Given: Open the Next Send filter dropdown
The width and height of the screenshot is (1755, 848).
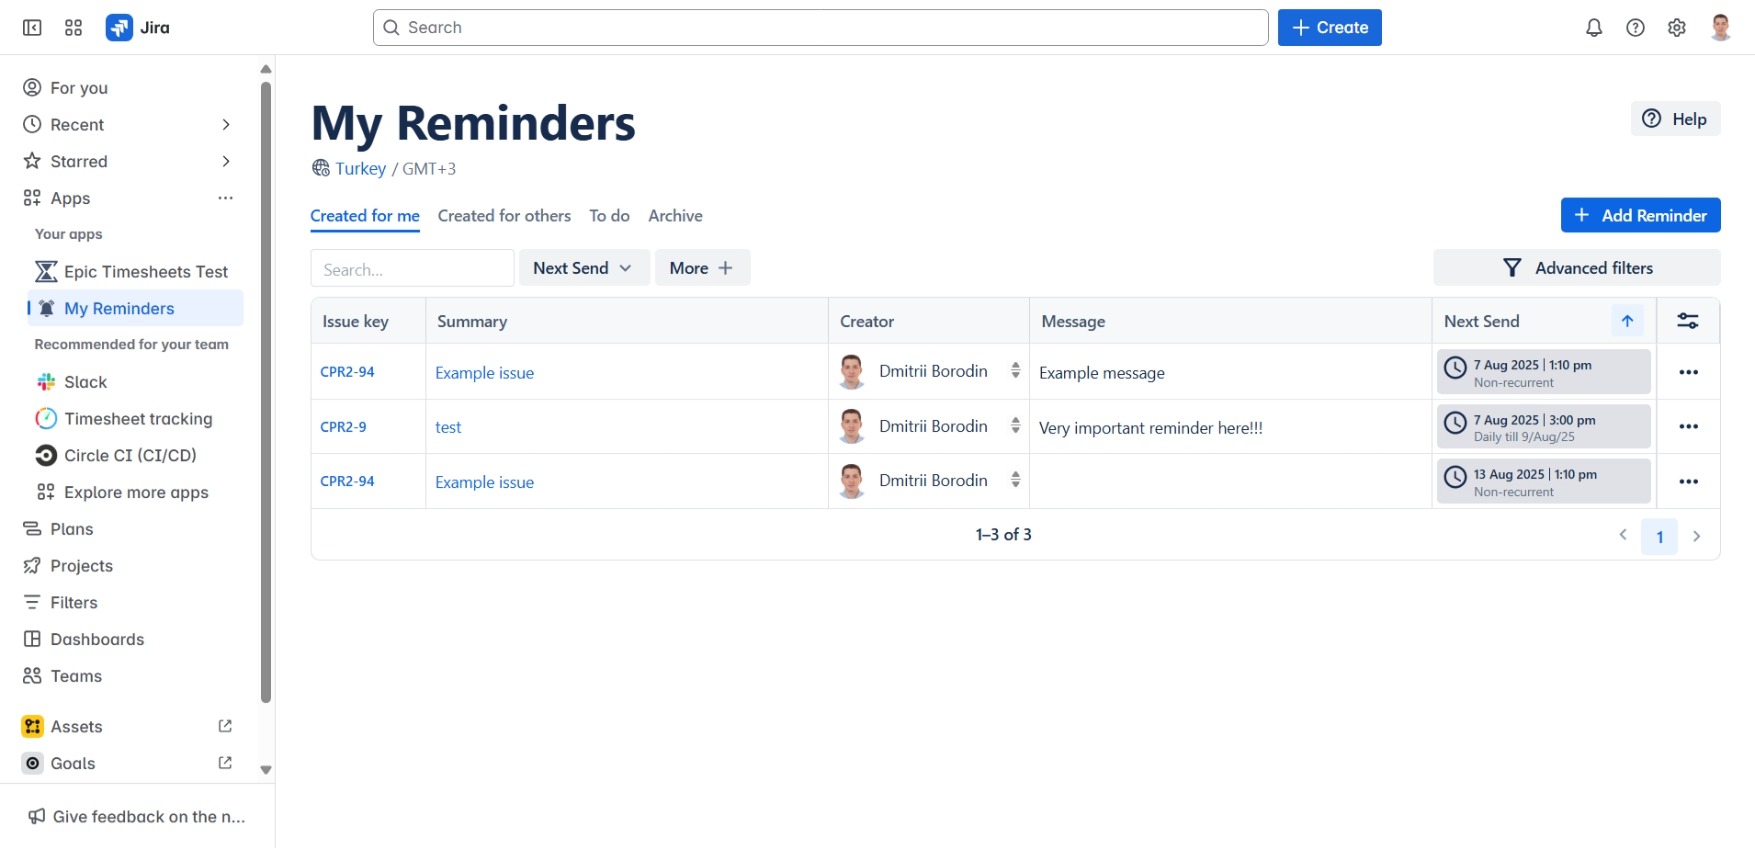Looking at the screenshot, I should click(583, 268).
